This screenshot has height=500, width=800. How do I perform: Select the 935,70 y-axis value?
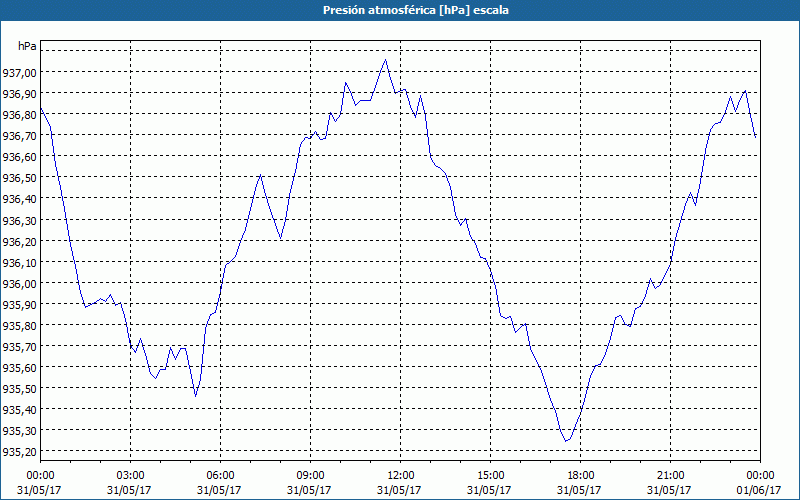[x=20, y=347]
